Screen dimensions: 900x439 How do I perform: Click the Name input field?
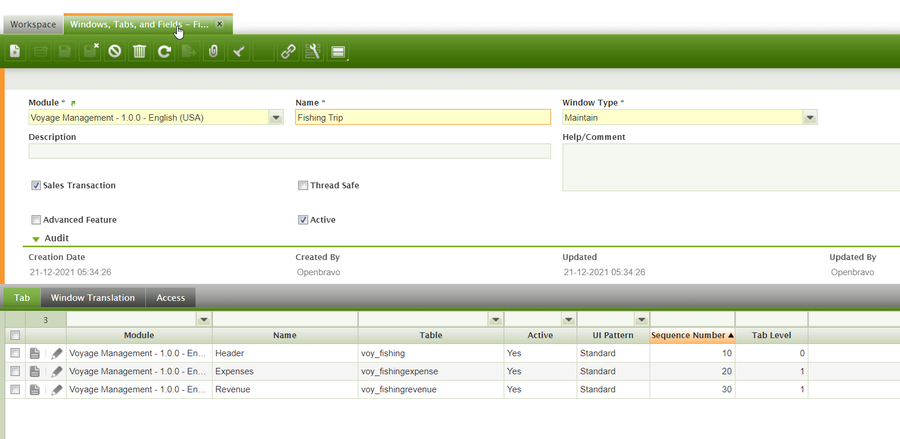click(422, 118)
